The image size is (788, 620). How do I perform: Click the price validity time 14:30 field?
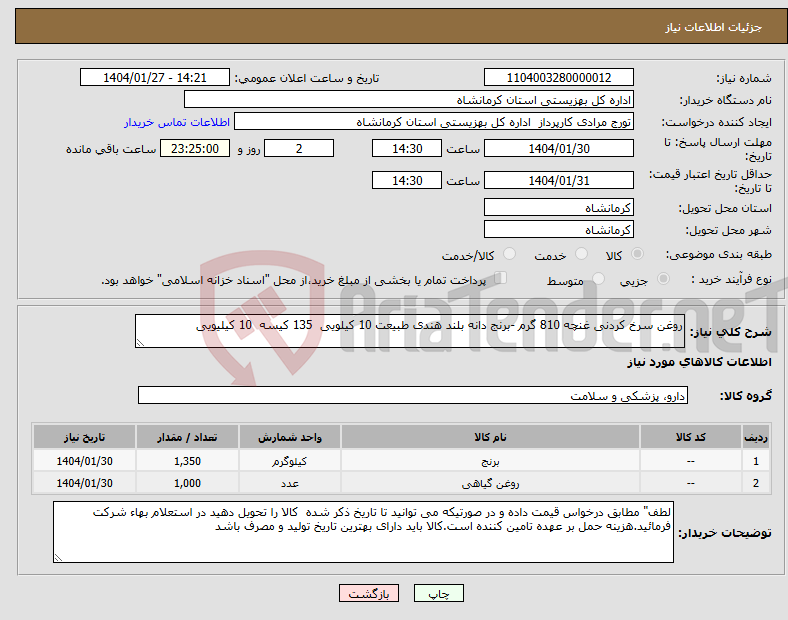click(407, 180)
